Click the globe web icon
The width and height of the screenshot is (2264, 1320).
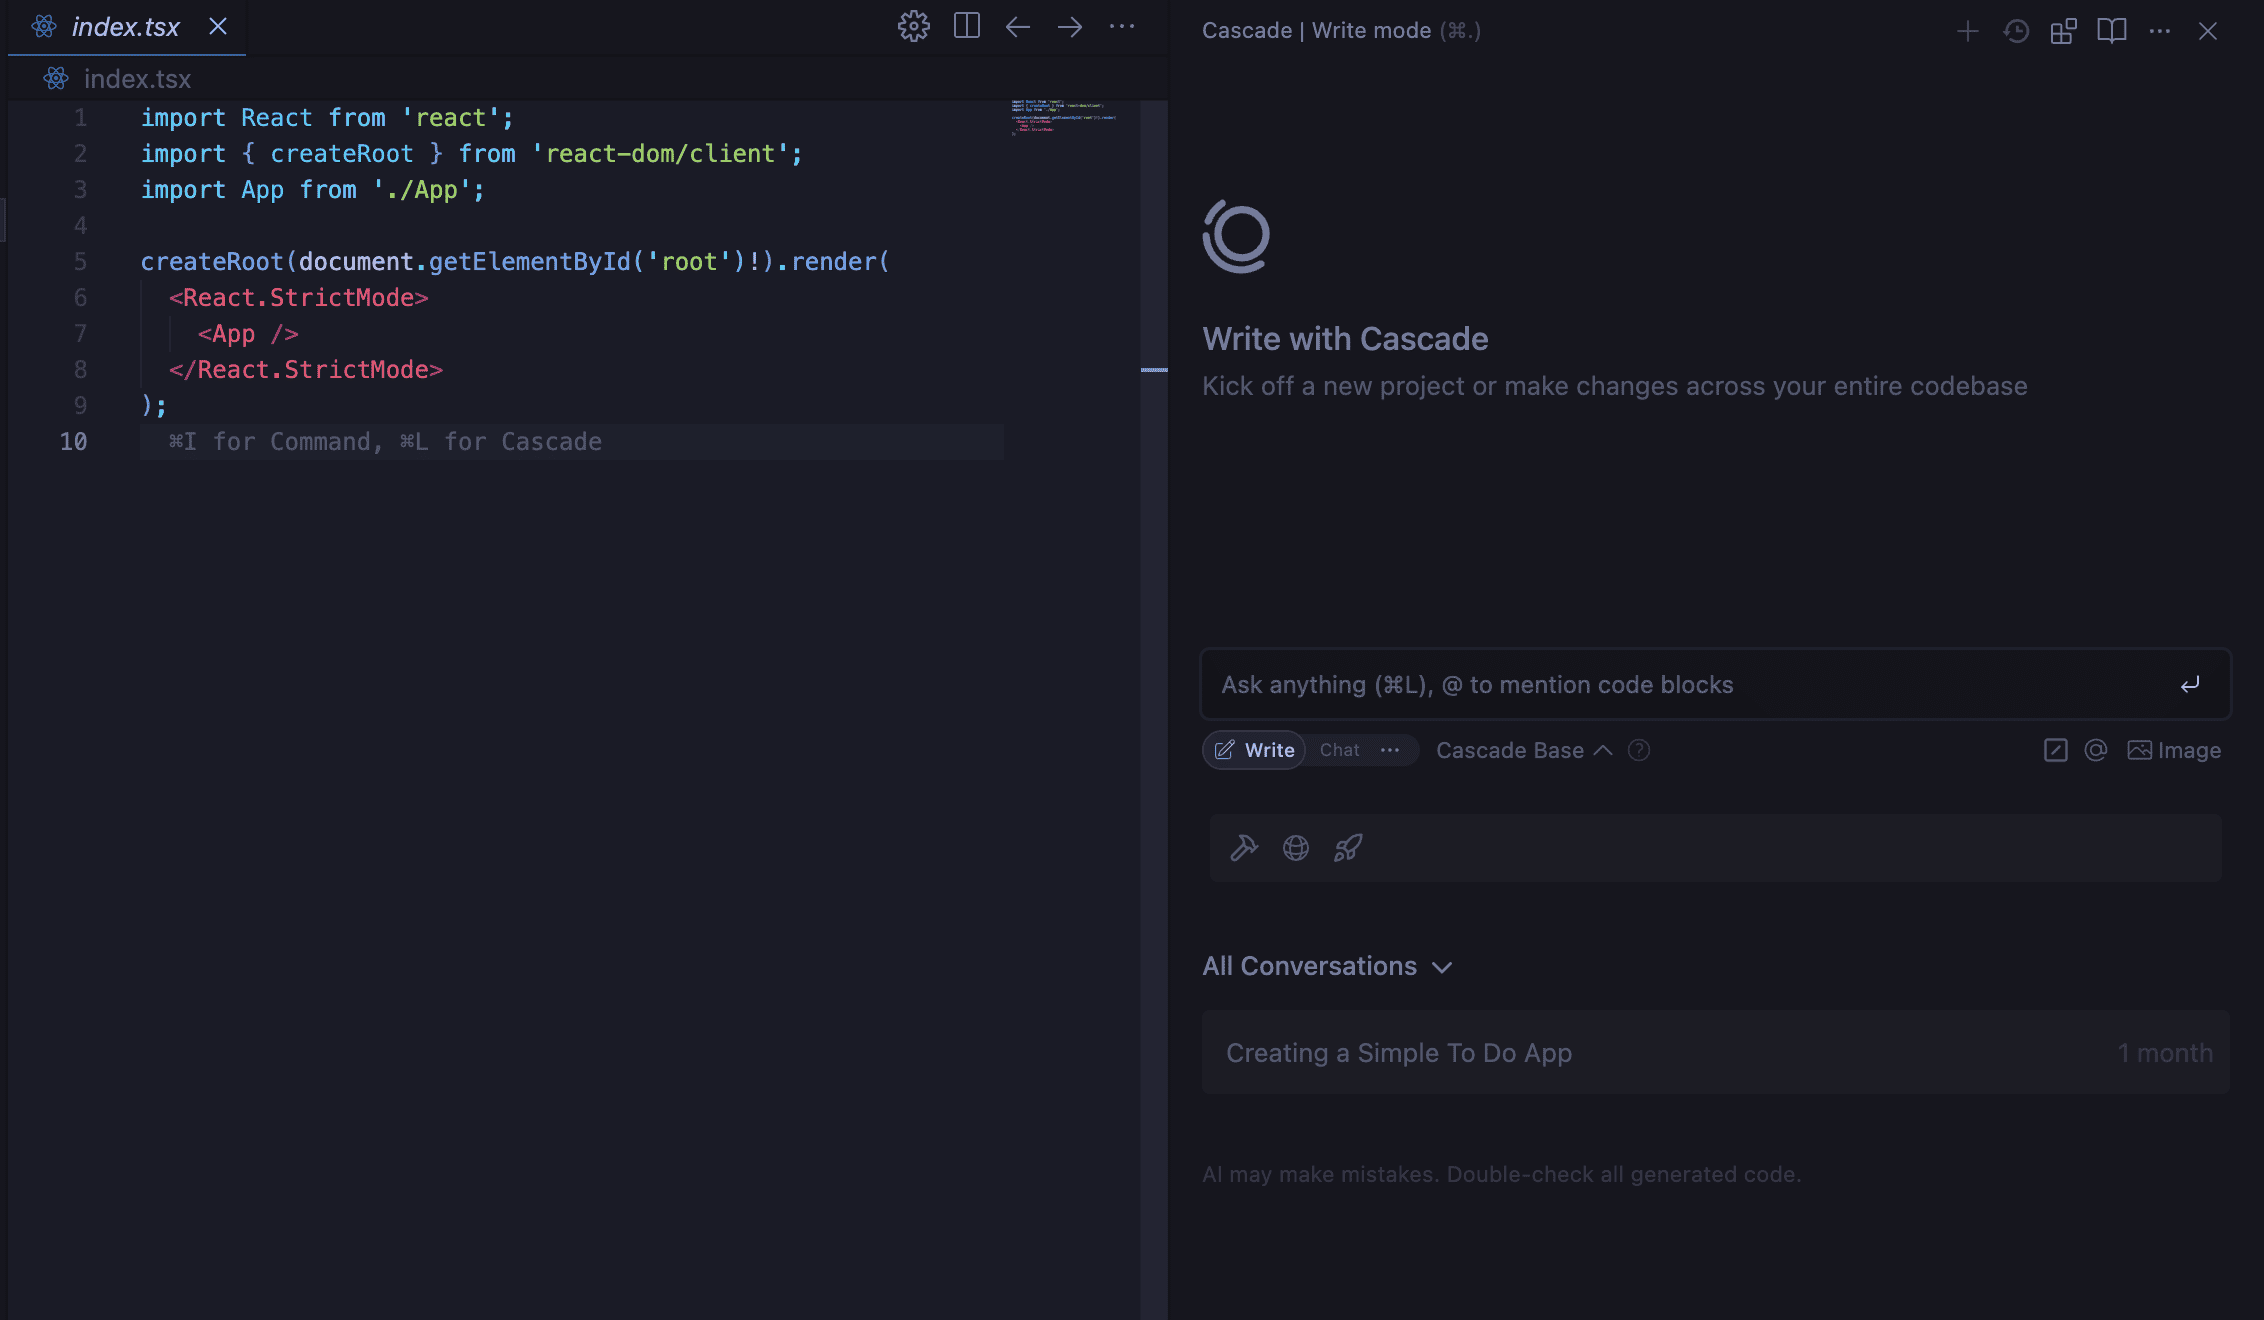pos(1296,848)
